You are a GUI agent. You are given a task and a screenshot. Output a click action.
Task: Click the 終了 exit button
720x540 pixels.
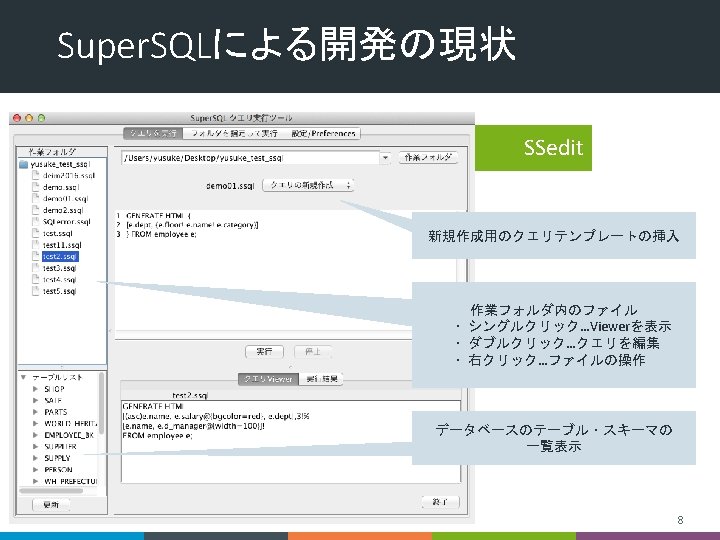(x=440, y=502)
